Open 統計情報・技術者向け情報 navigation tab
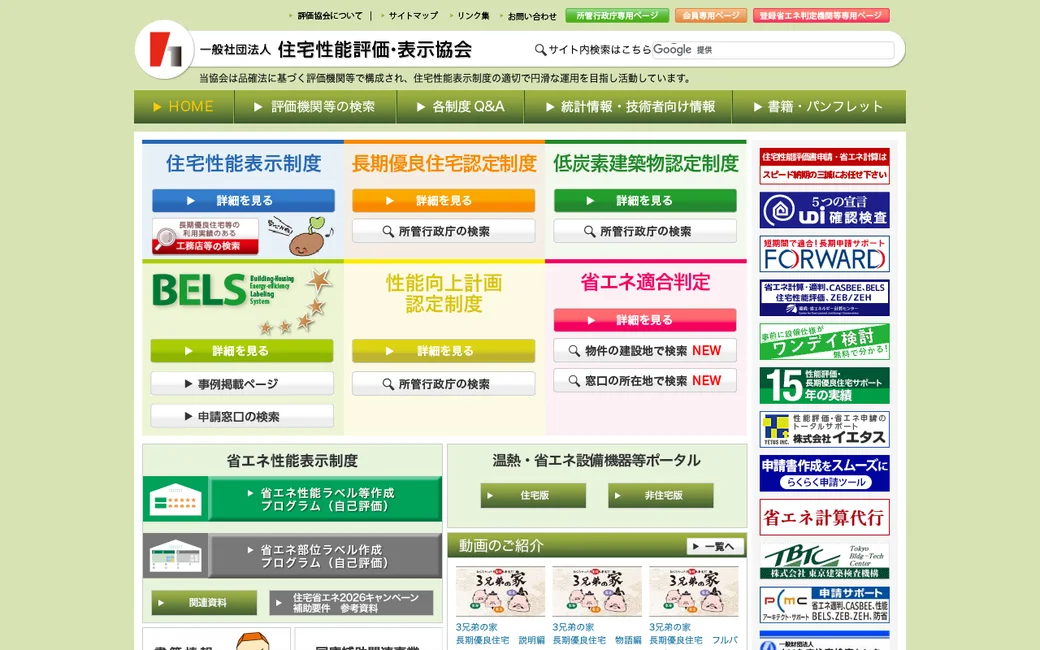Viewport: 1040px width, 650px height. pos(628,107)
